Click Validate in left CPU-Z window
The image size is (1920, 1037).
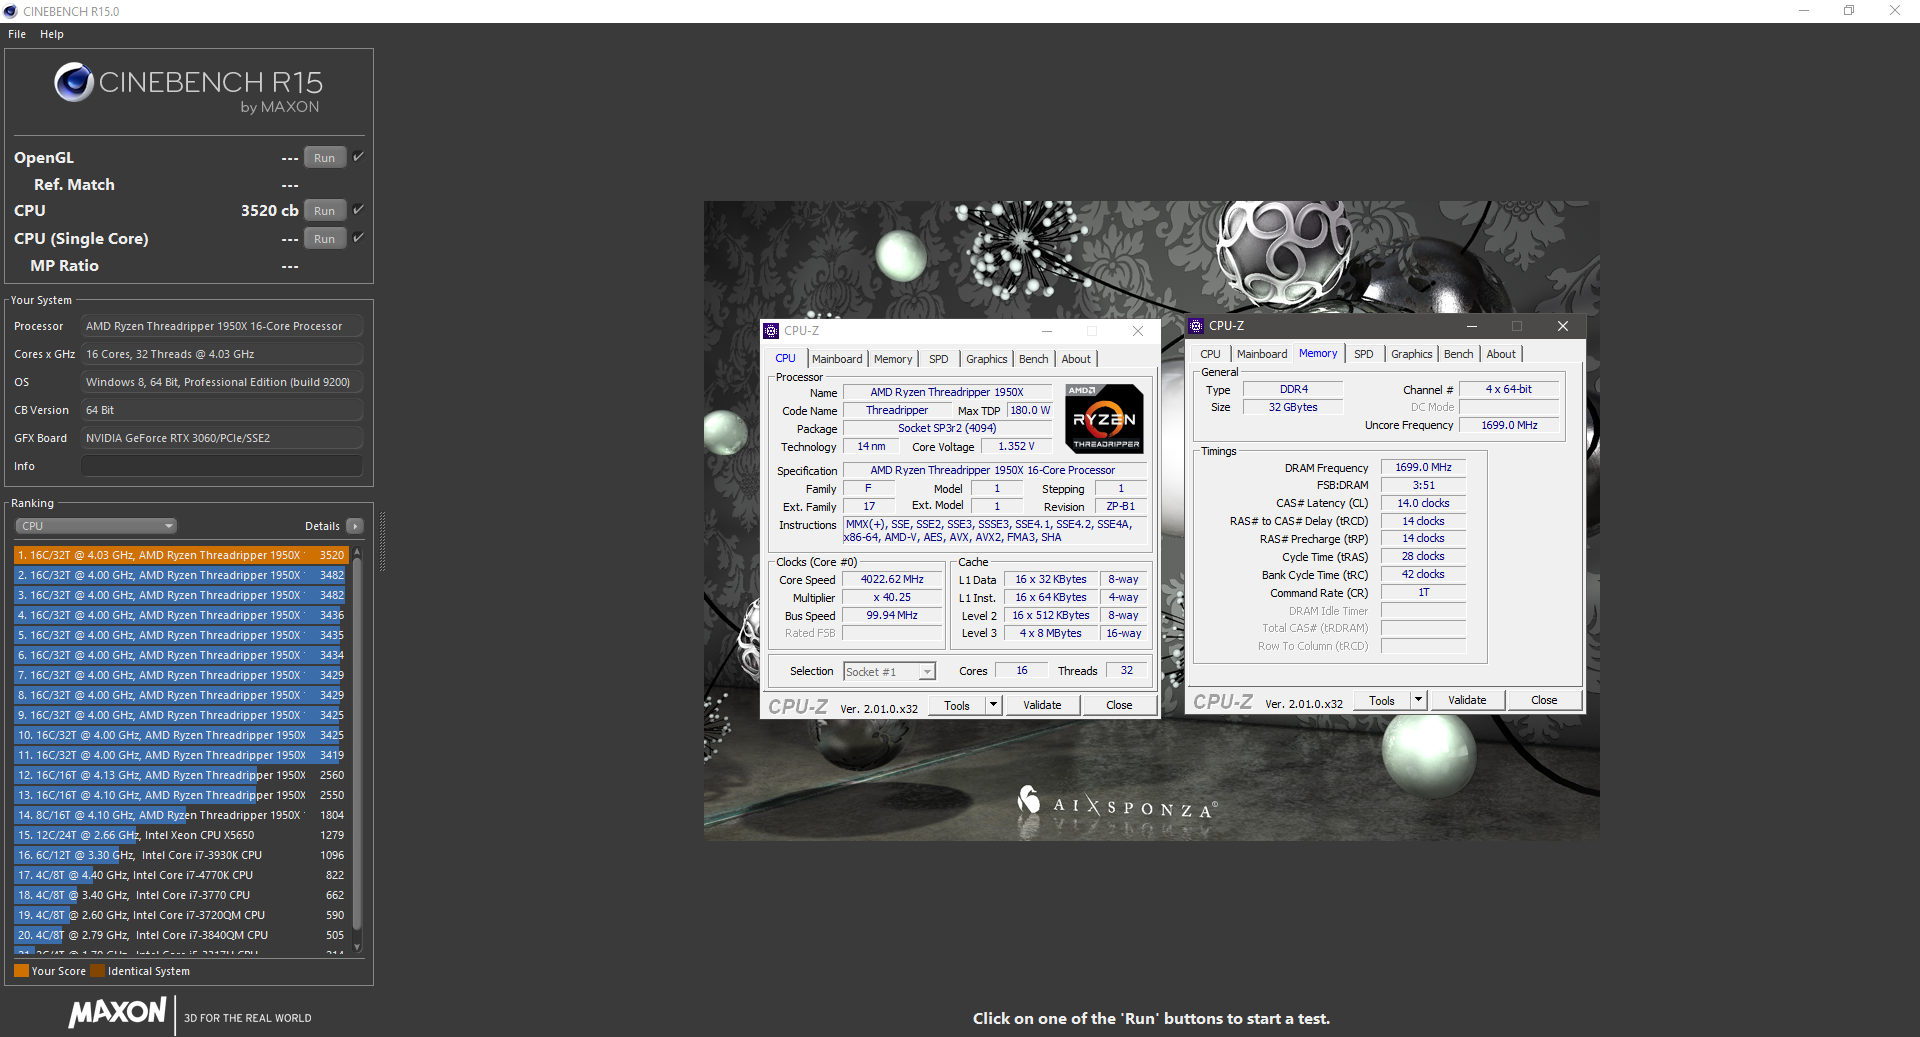tap(1042, 705)
